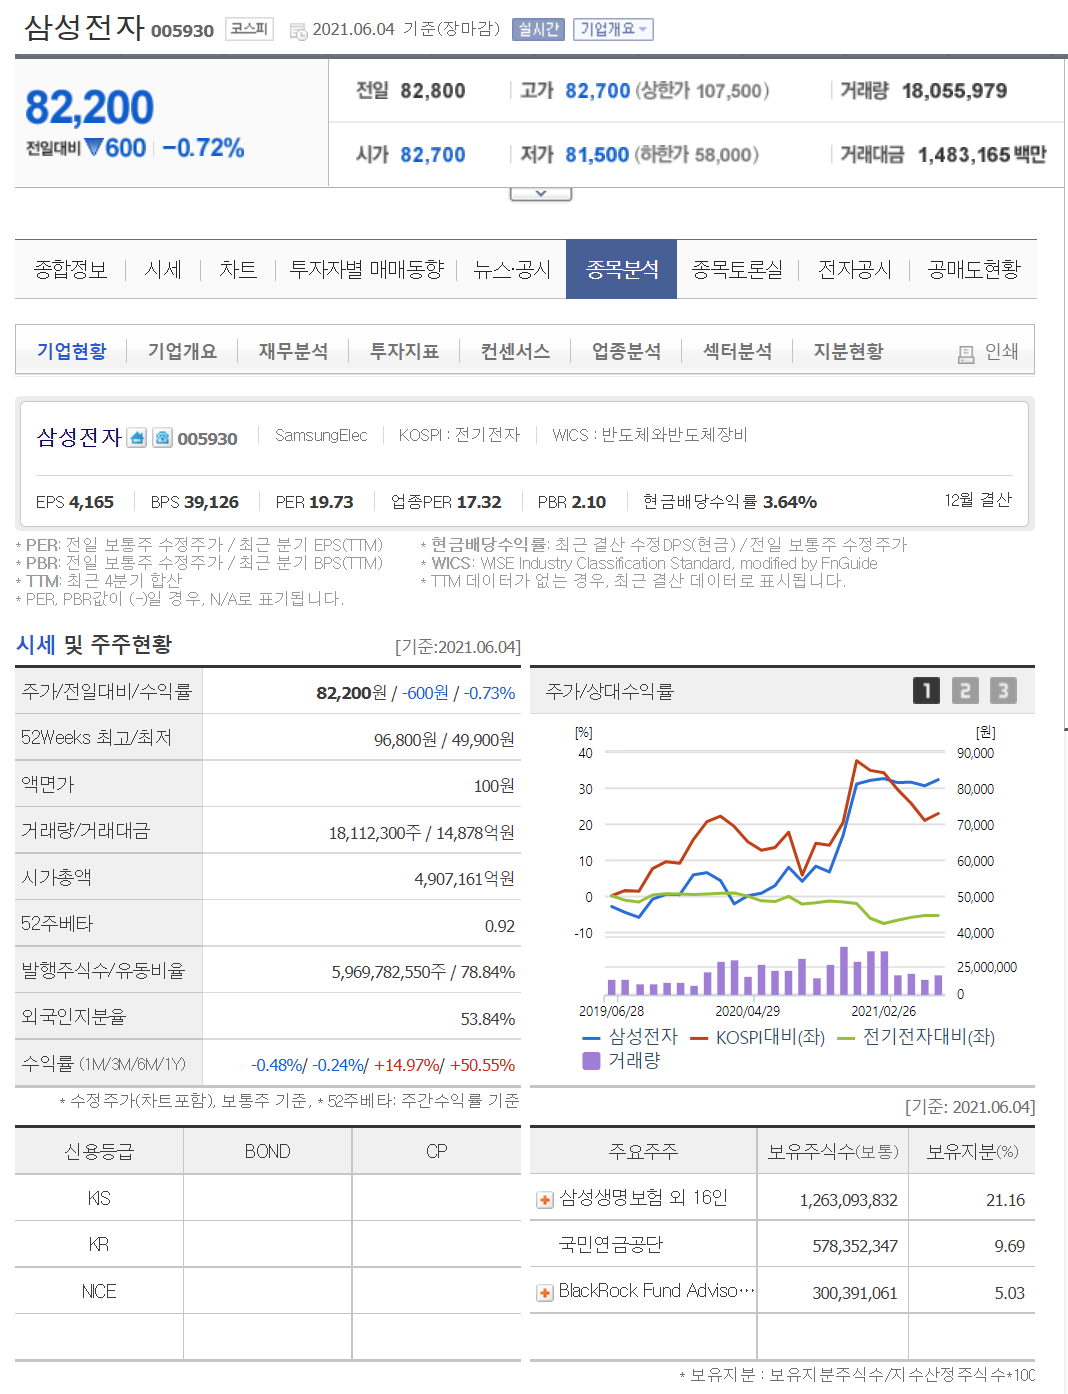Click the 코스피 market badge
Viewport: 1068px width, 1394px height.
(x=249, y=29)
